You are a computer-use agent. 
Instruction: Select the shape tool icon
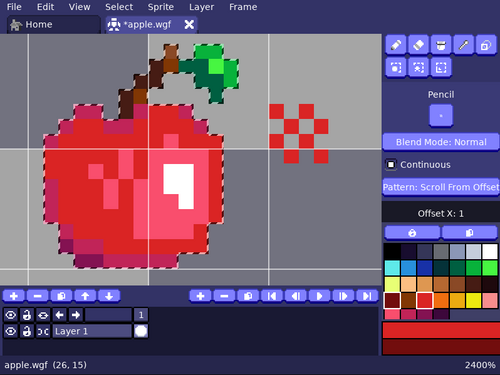(486, 45)
